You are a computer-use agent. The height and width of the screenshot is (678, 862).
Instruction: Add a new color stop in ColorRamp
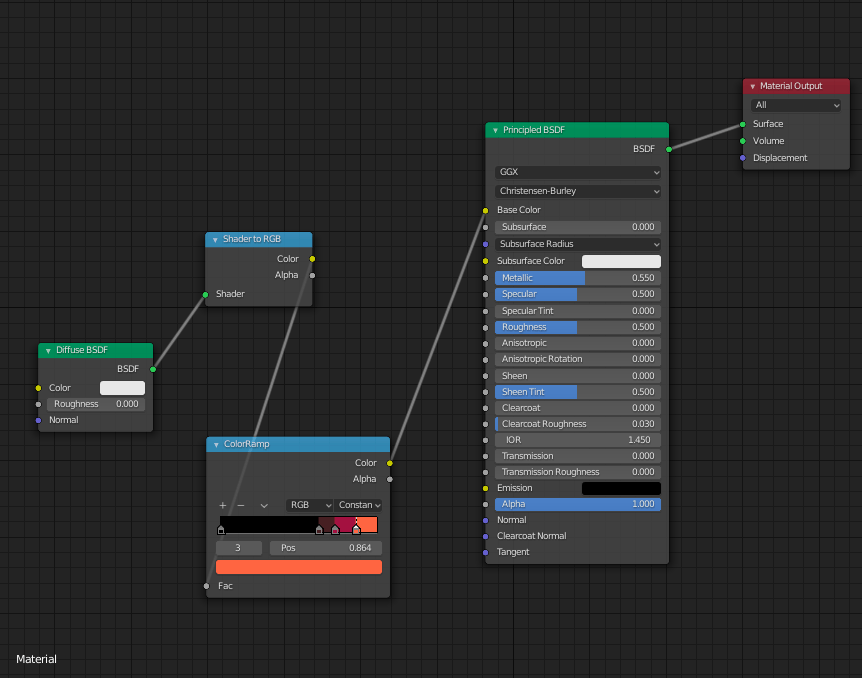(222, 505)
